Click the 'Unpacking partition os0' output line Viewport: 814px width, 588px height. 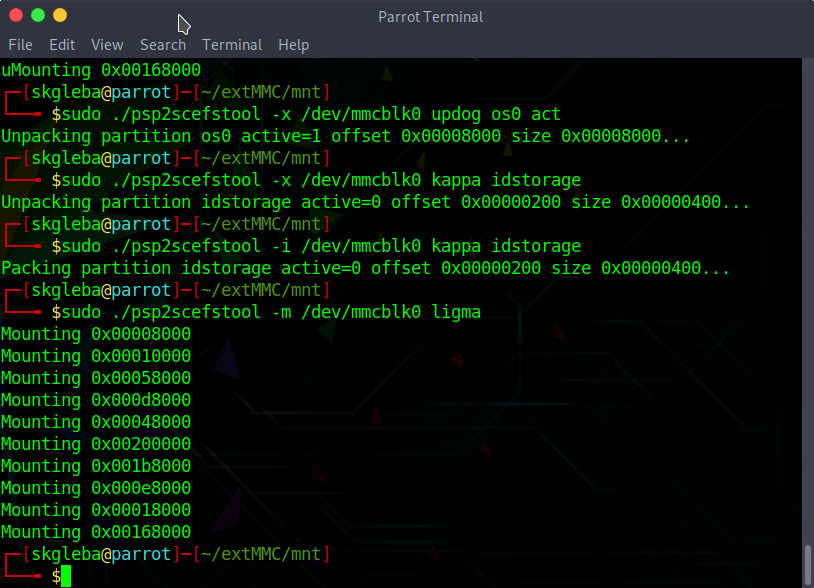click(x=345, y=136)
